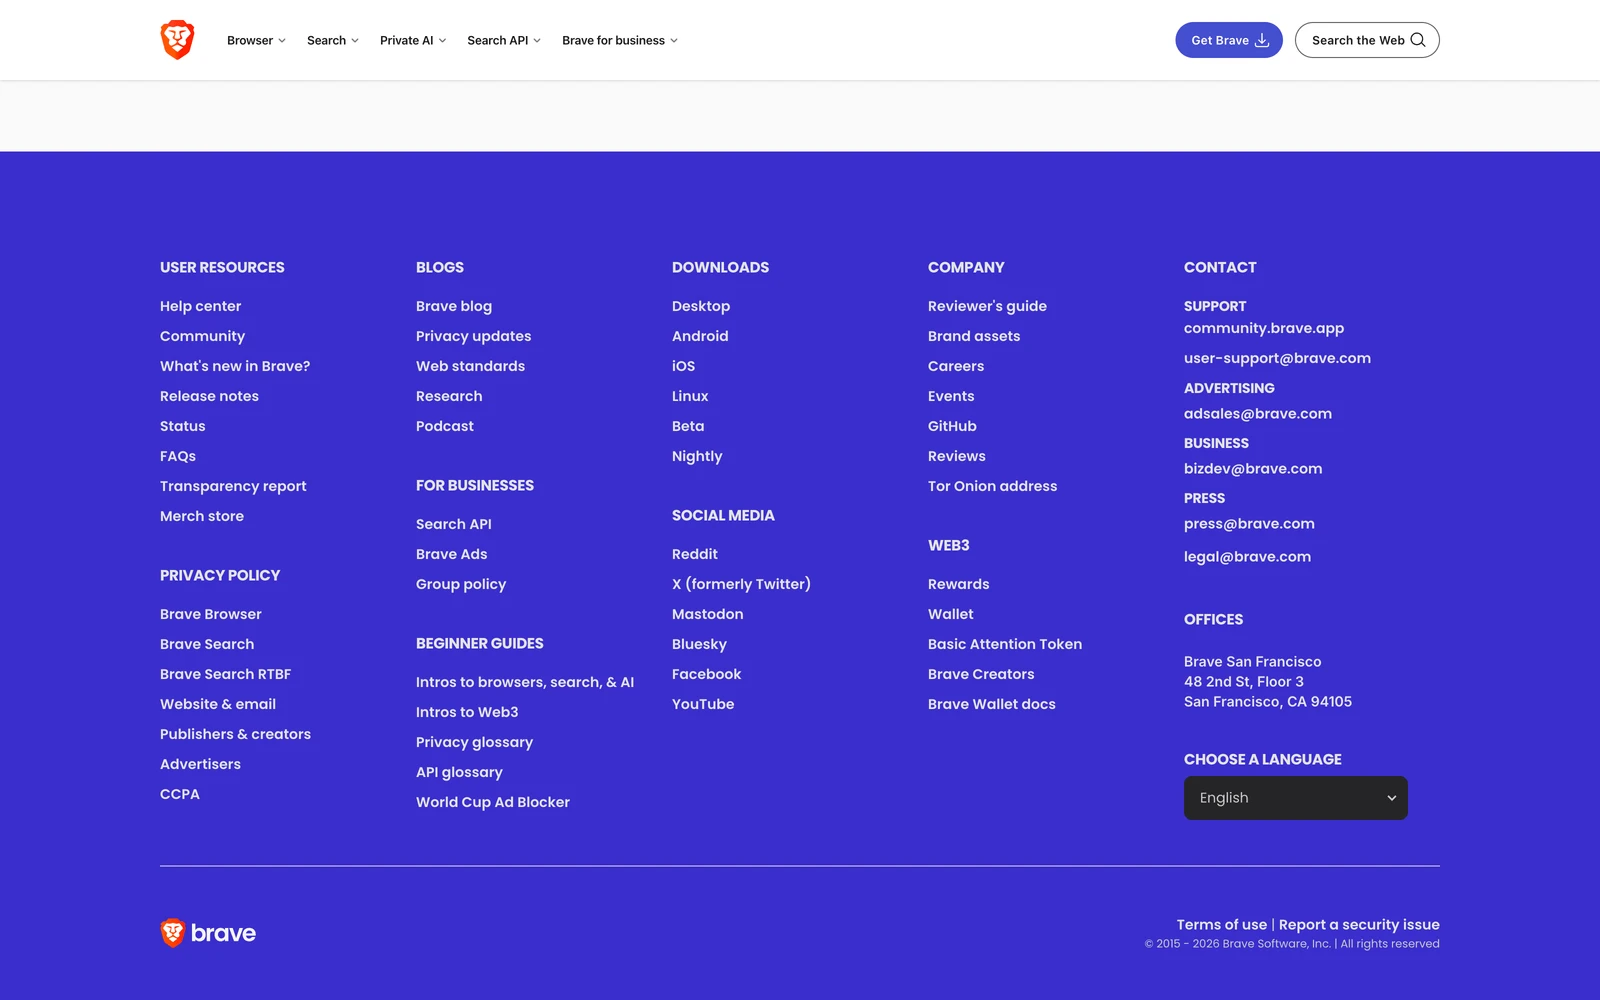This screenshot has width=1600, height=1000.
Task: Open the Brave Ads link
Action: [x=452, y=554]
